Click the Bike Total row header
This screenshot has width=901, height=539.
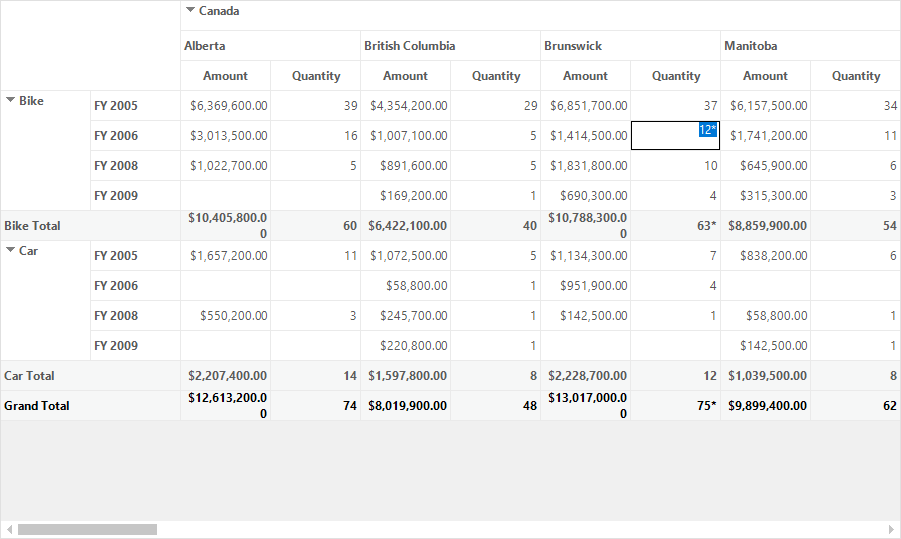(x=91, y=225)
